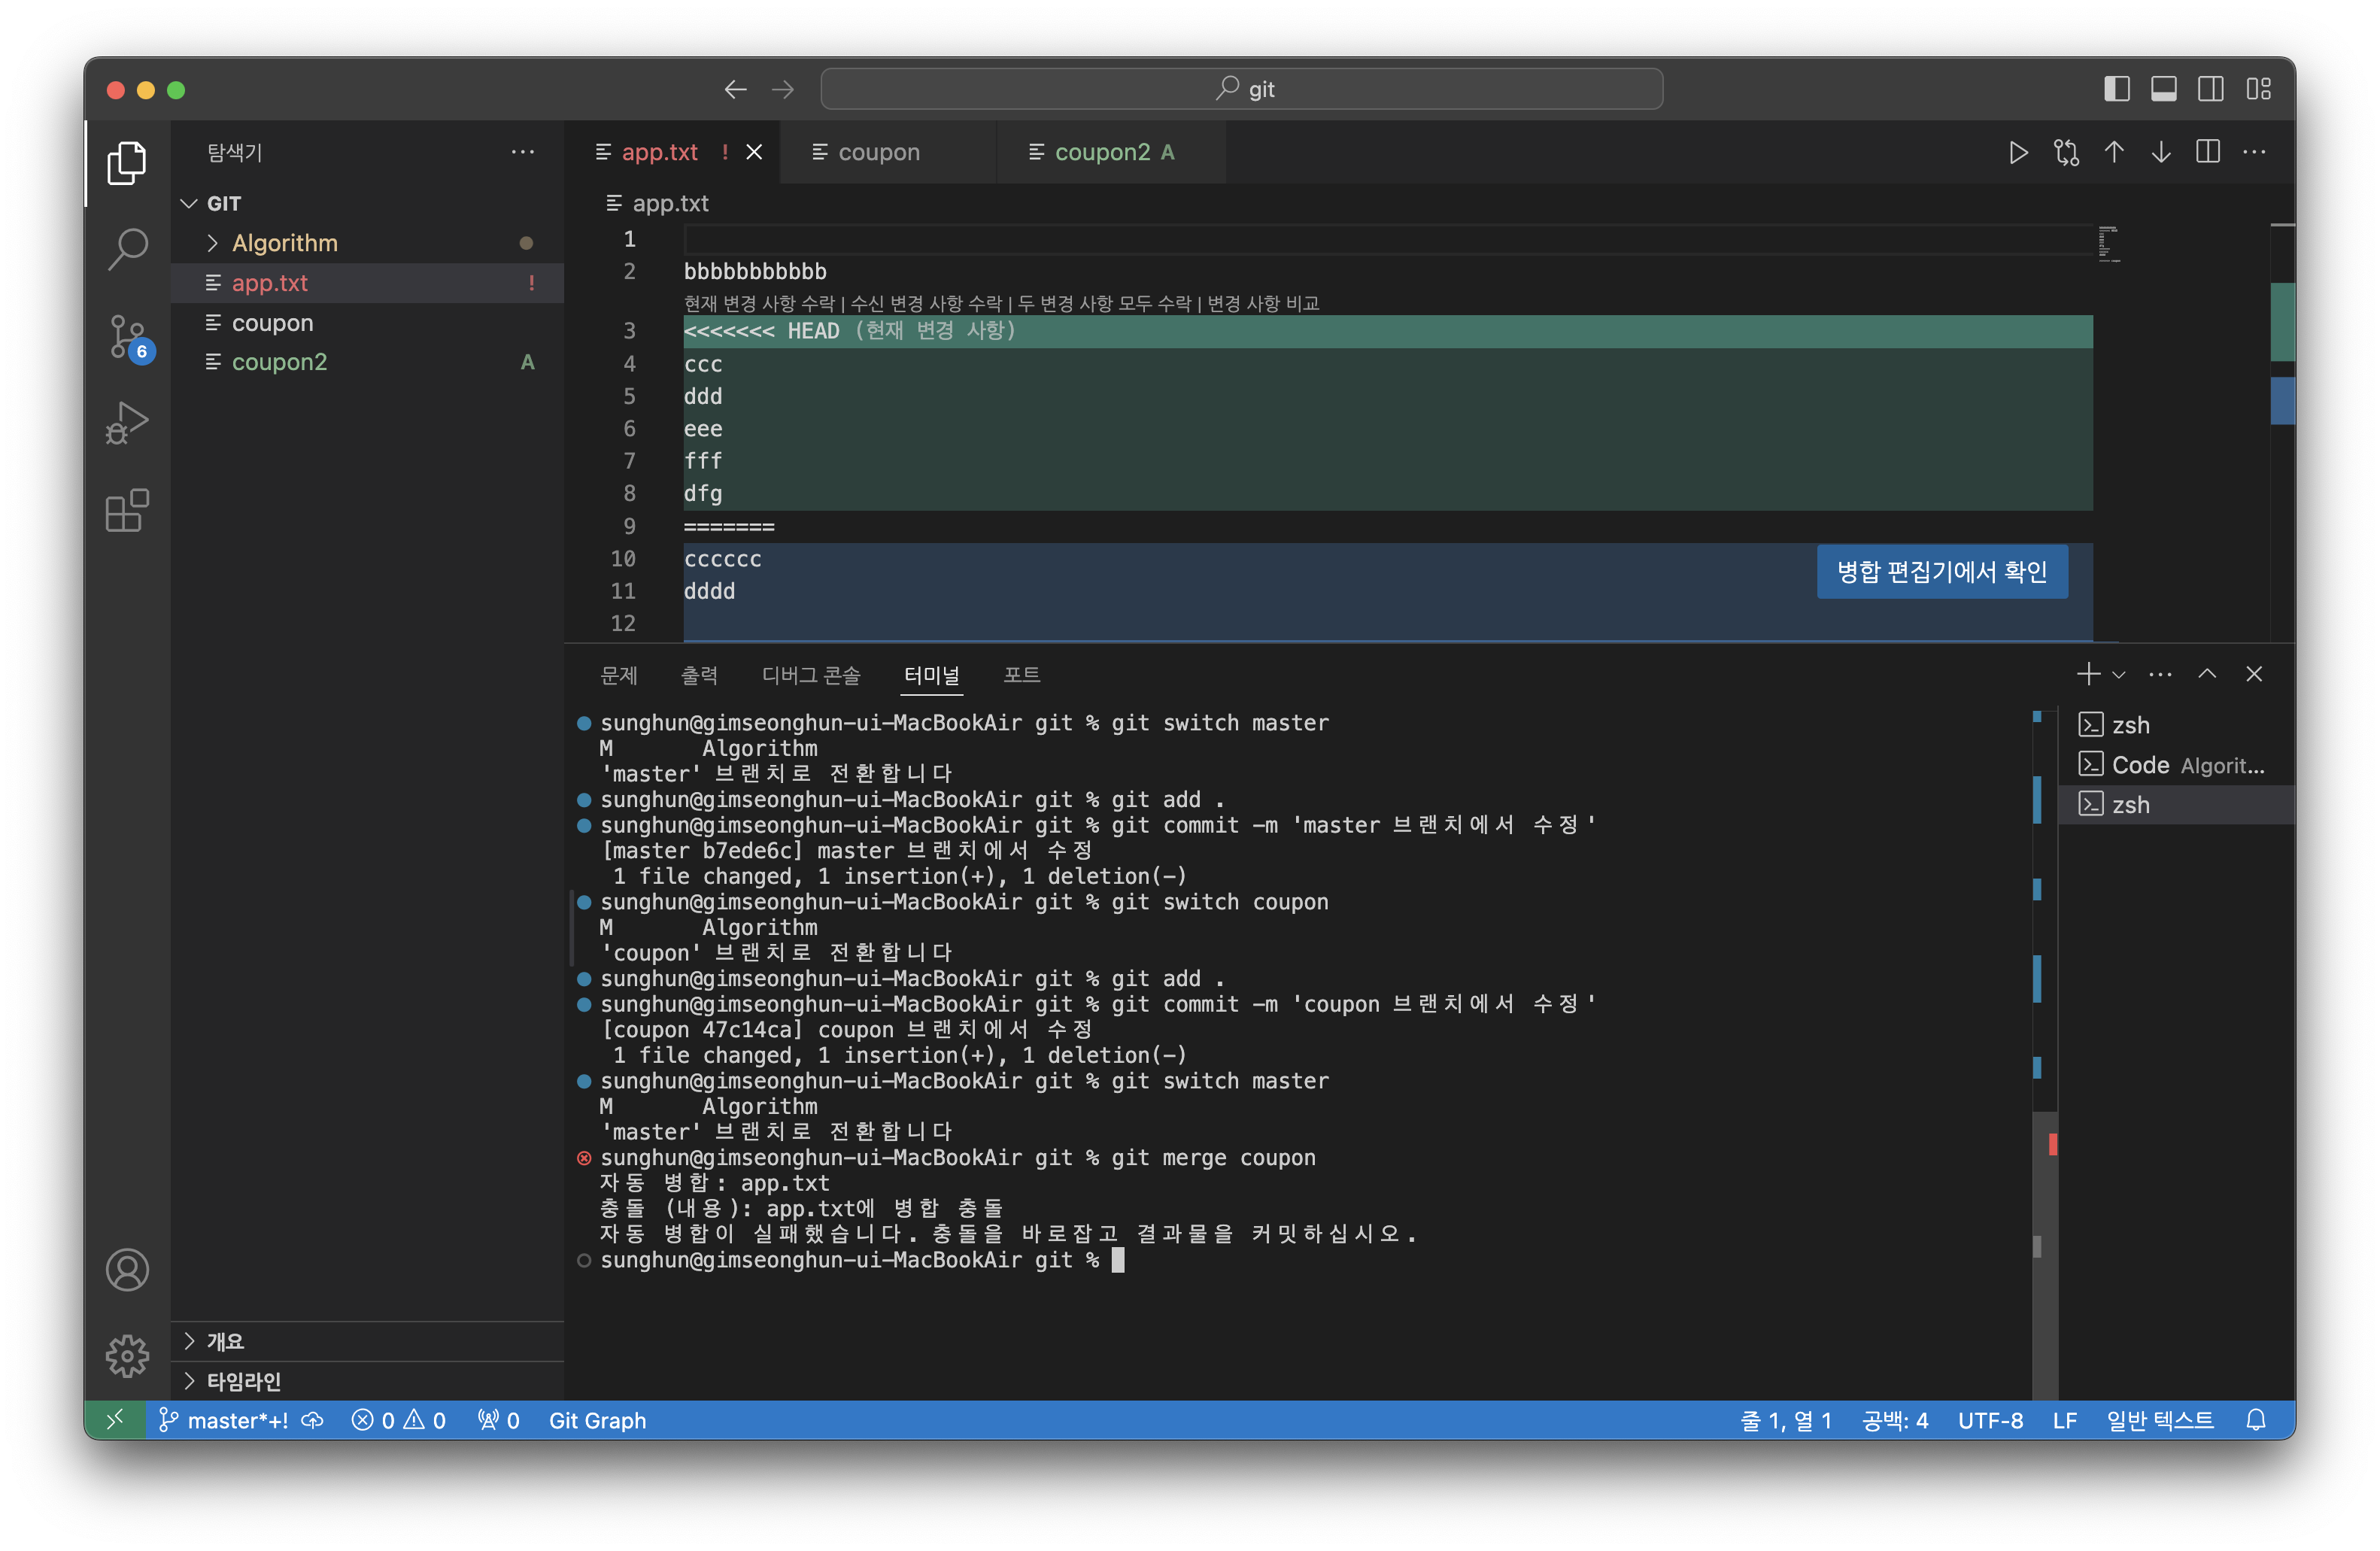Open the new terminal profile dropdown arrow

coord(2118,675)
